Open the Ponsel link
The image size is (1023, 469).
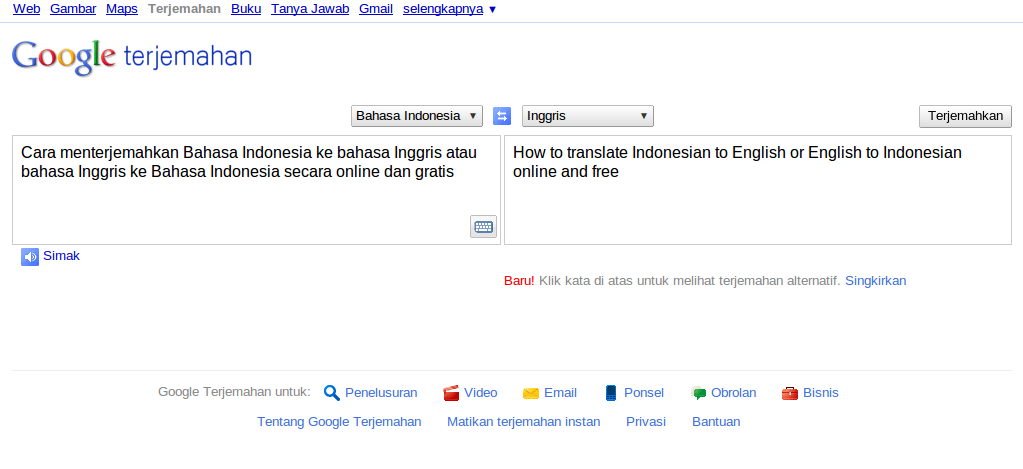pyautogui.click(x=644, y=393)
